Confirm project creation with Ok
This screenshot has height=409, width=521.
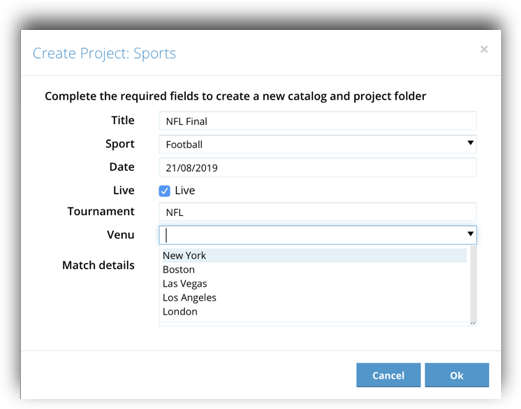coord(457,375)
